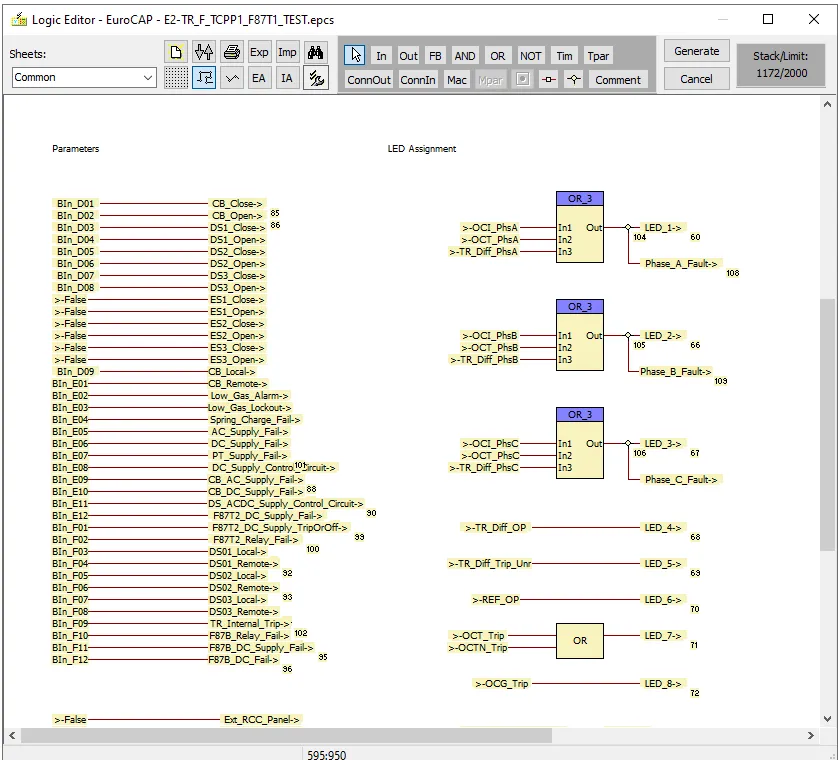This screenshot has height=760, width=838.
Task: Click the Phase_C_Fault-> label
Action: 681,480
